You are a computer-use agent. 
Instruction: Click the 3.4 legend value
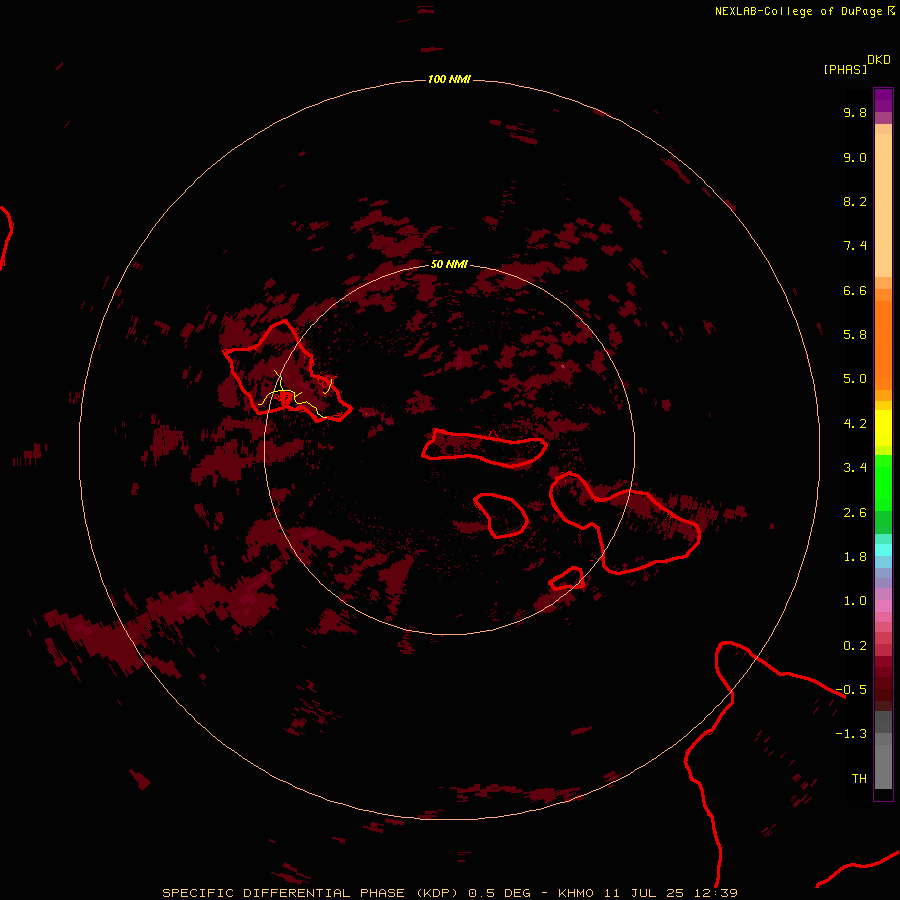click(x=855, y=468)
